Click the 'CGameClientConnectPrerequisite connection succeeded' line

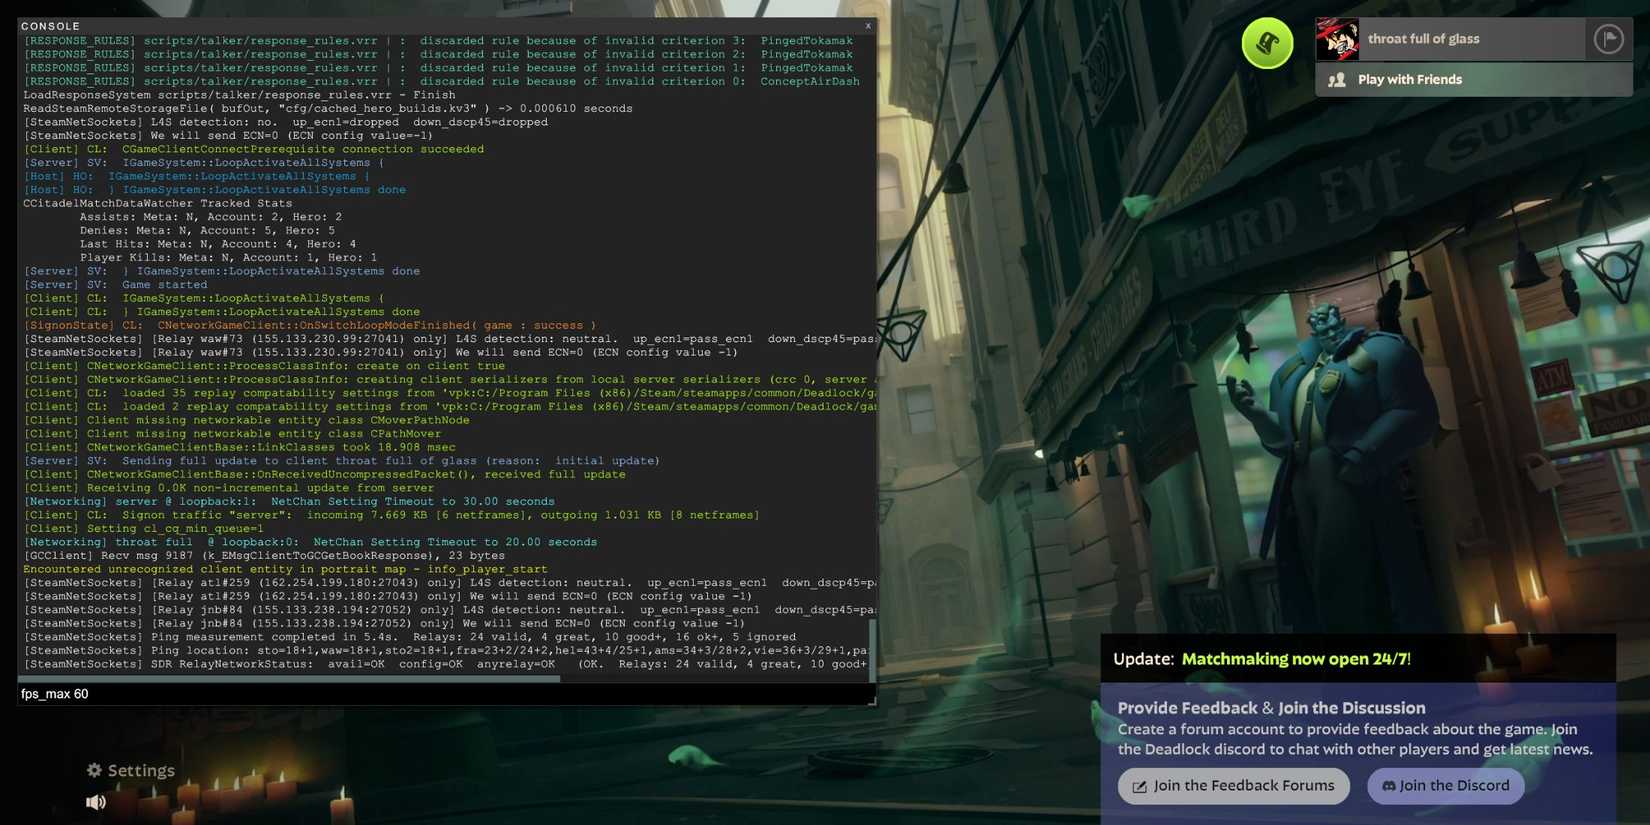(x=254, y=149)
